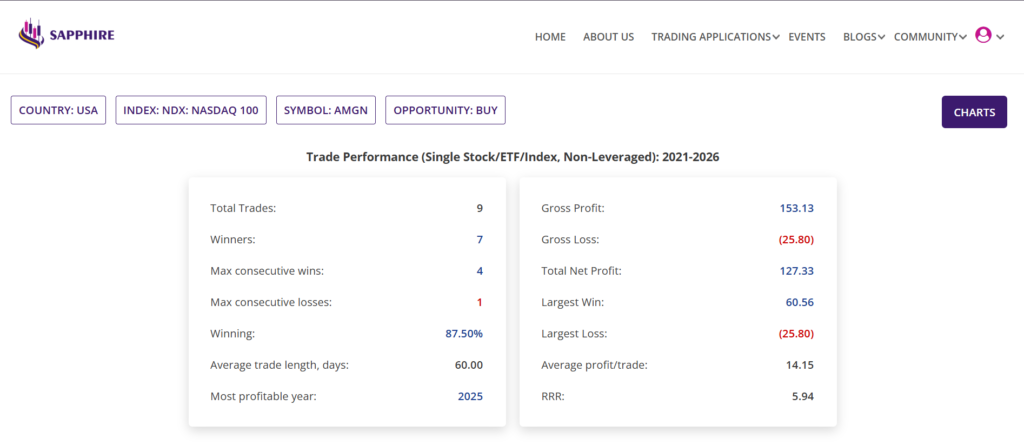Click the Total Net Profit value 127.33
Viewport: 1024px width, 445px height.
coord(797,271)
